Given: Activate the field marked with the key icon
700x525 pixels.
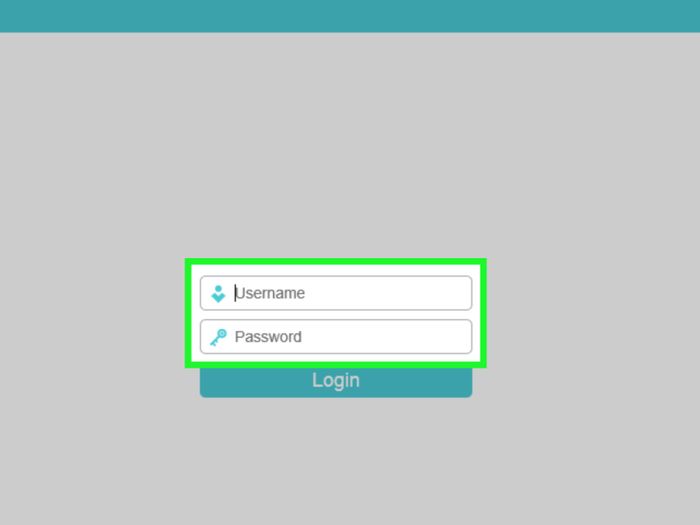Looking at the screenshot, I should [x=336, y=337].
